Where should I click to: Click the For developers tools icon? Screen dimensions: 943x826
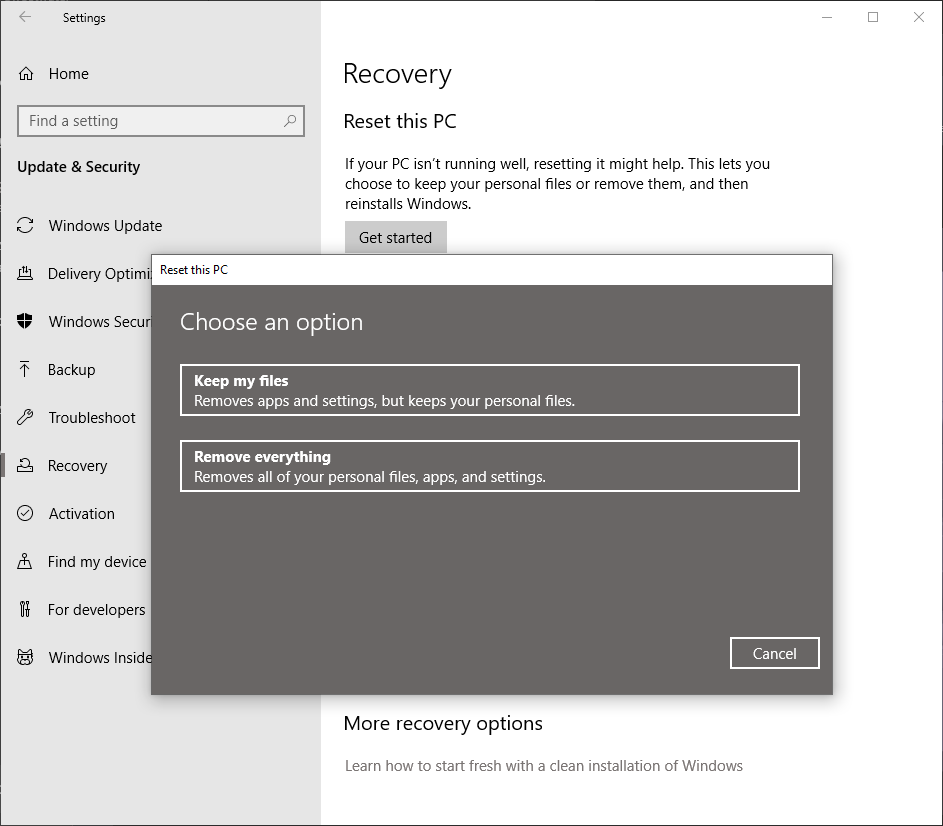point(26,610)
